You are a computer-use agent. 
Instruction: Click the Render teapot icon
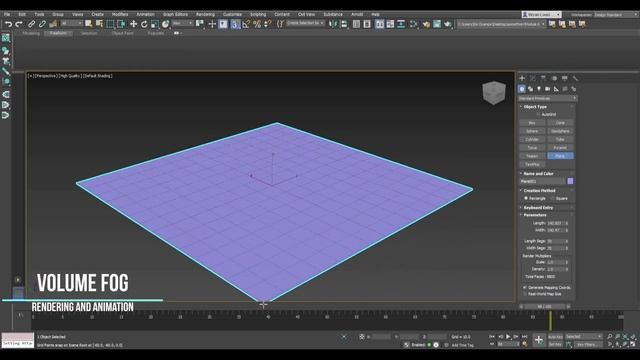tap(448, 24)
